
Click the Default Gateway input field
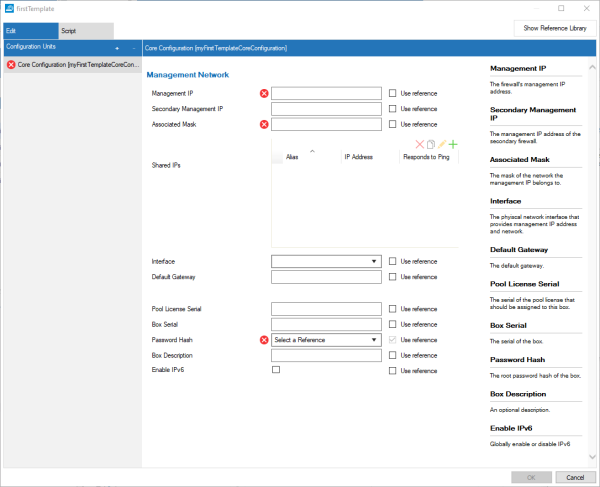pyautogui.click(x=326, y=277)
